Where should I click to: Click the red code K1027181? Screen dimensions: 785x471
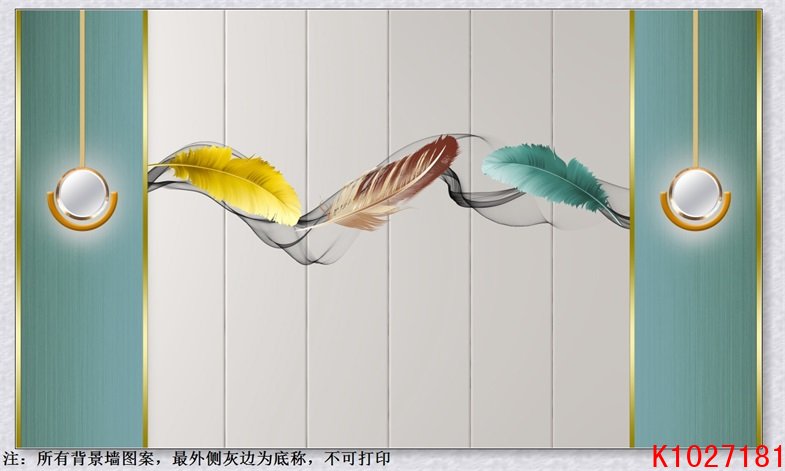point(718,456)
